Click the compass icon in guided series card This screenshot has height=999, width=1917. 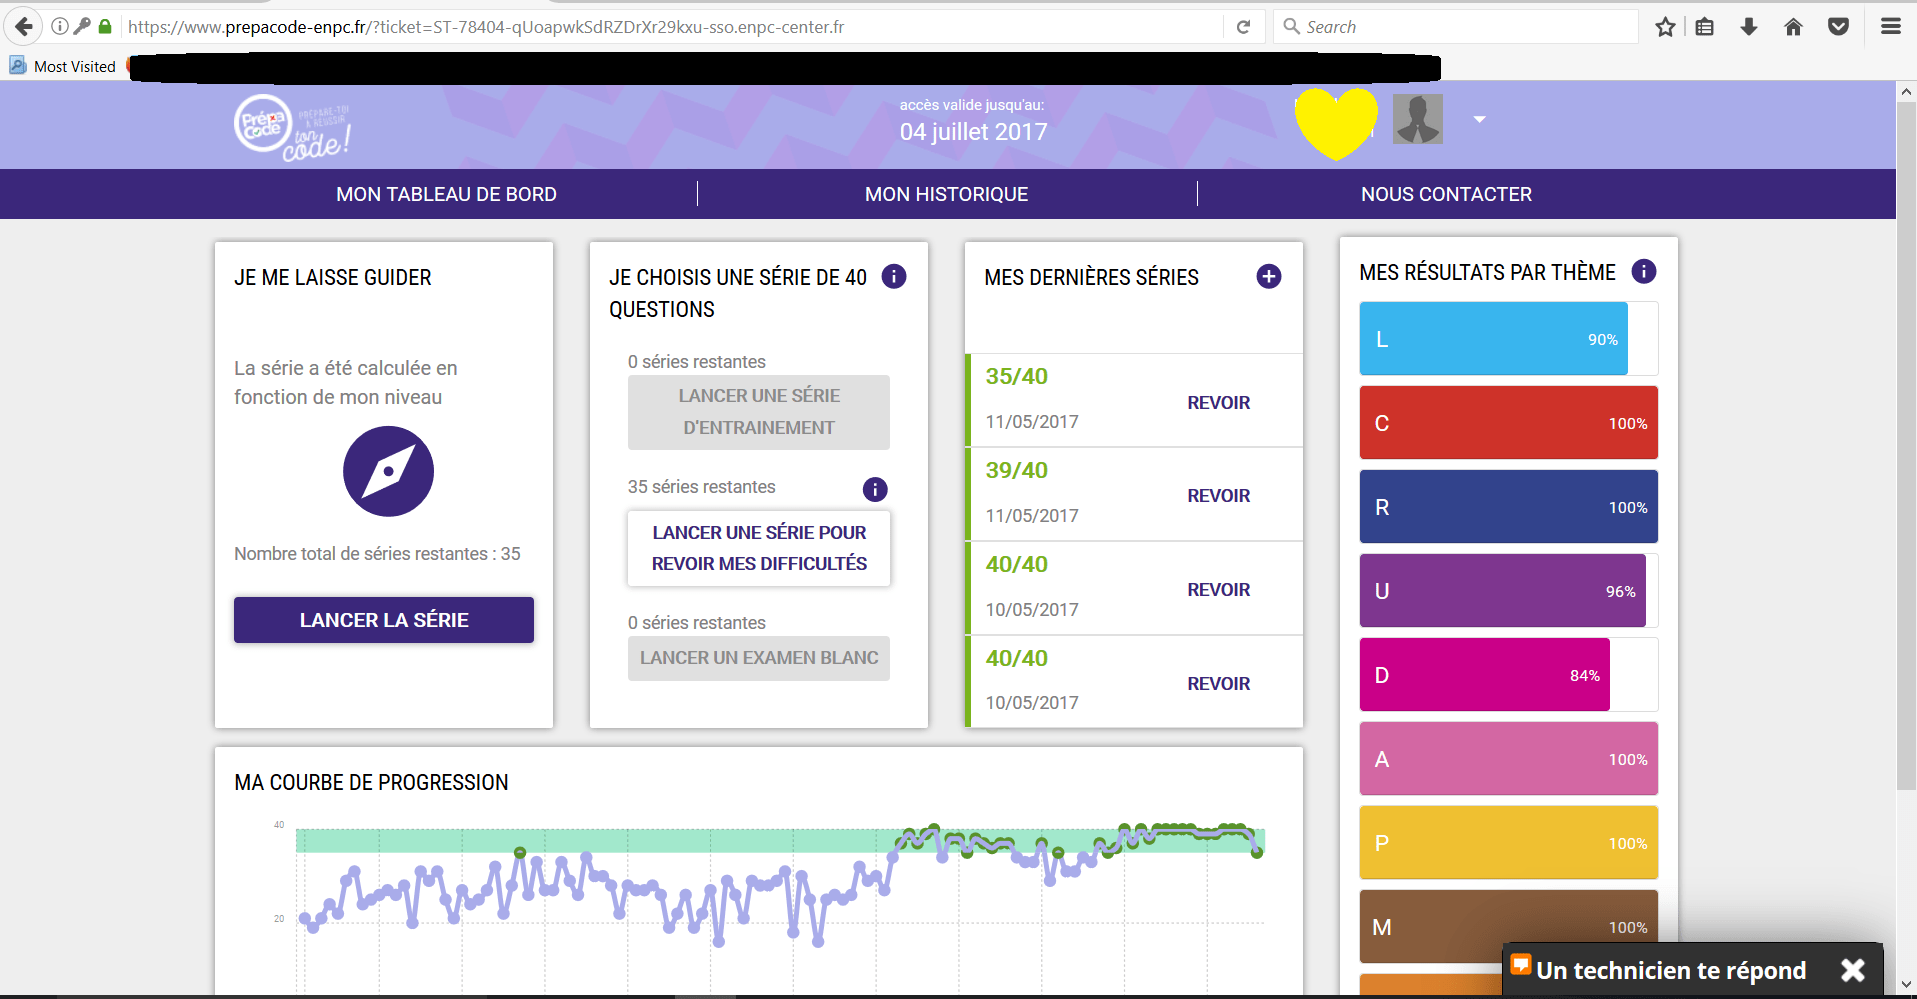point(388,471)
